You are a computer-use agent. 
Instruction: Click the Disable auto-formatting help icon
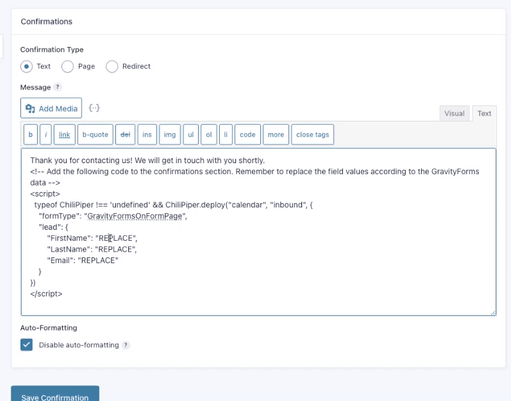pyautogui.click(x=126, y=345)
